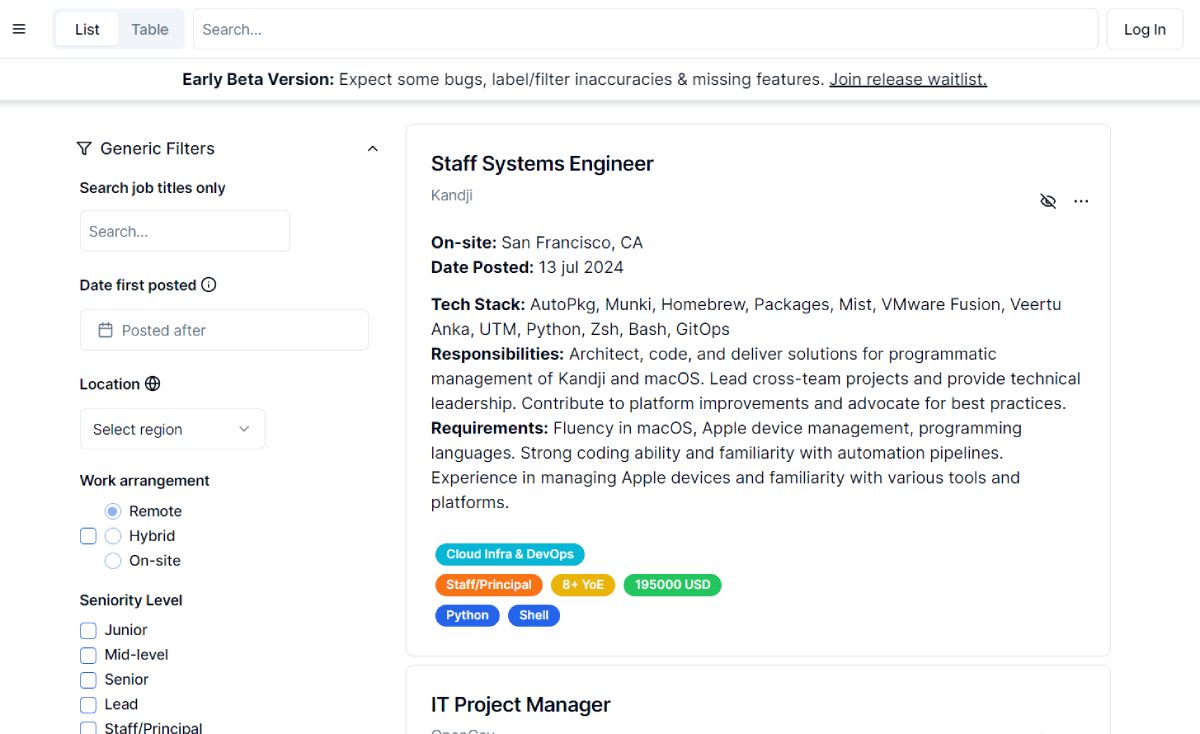1200x734 pixels.
Task: Open the IT Project Manager job title
Action: point(521,705)
